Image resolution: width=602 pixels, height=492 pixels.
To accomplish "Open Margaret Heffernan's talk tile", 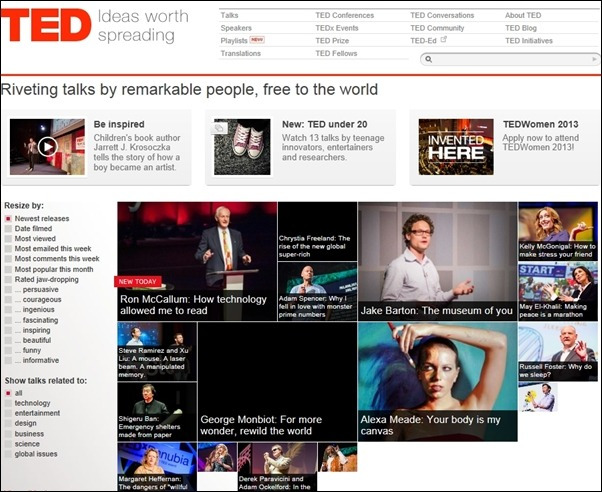I will (x=157, y=467).
